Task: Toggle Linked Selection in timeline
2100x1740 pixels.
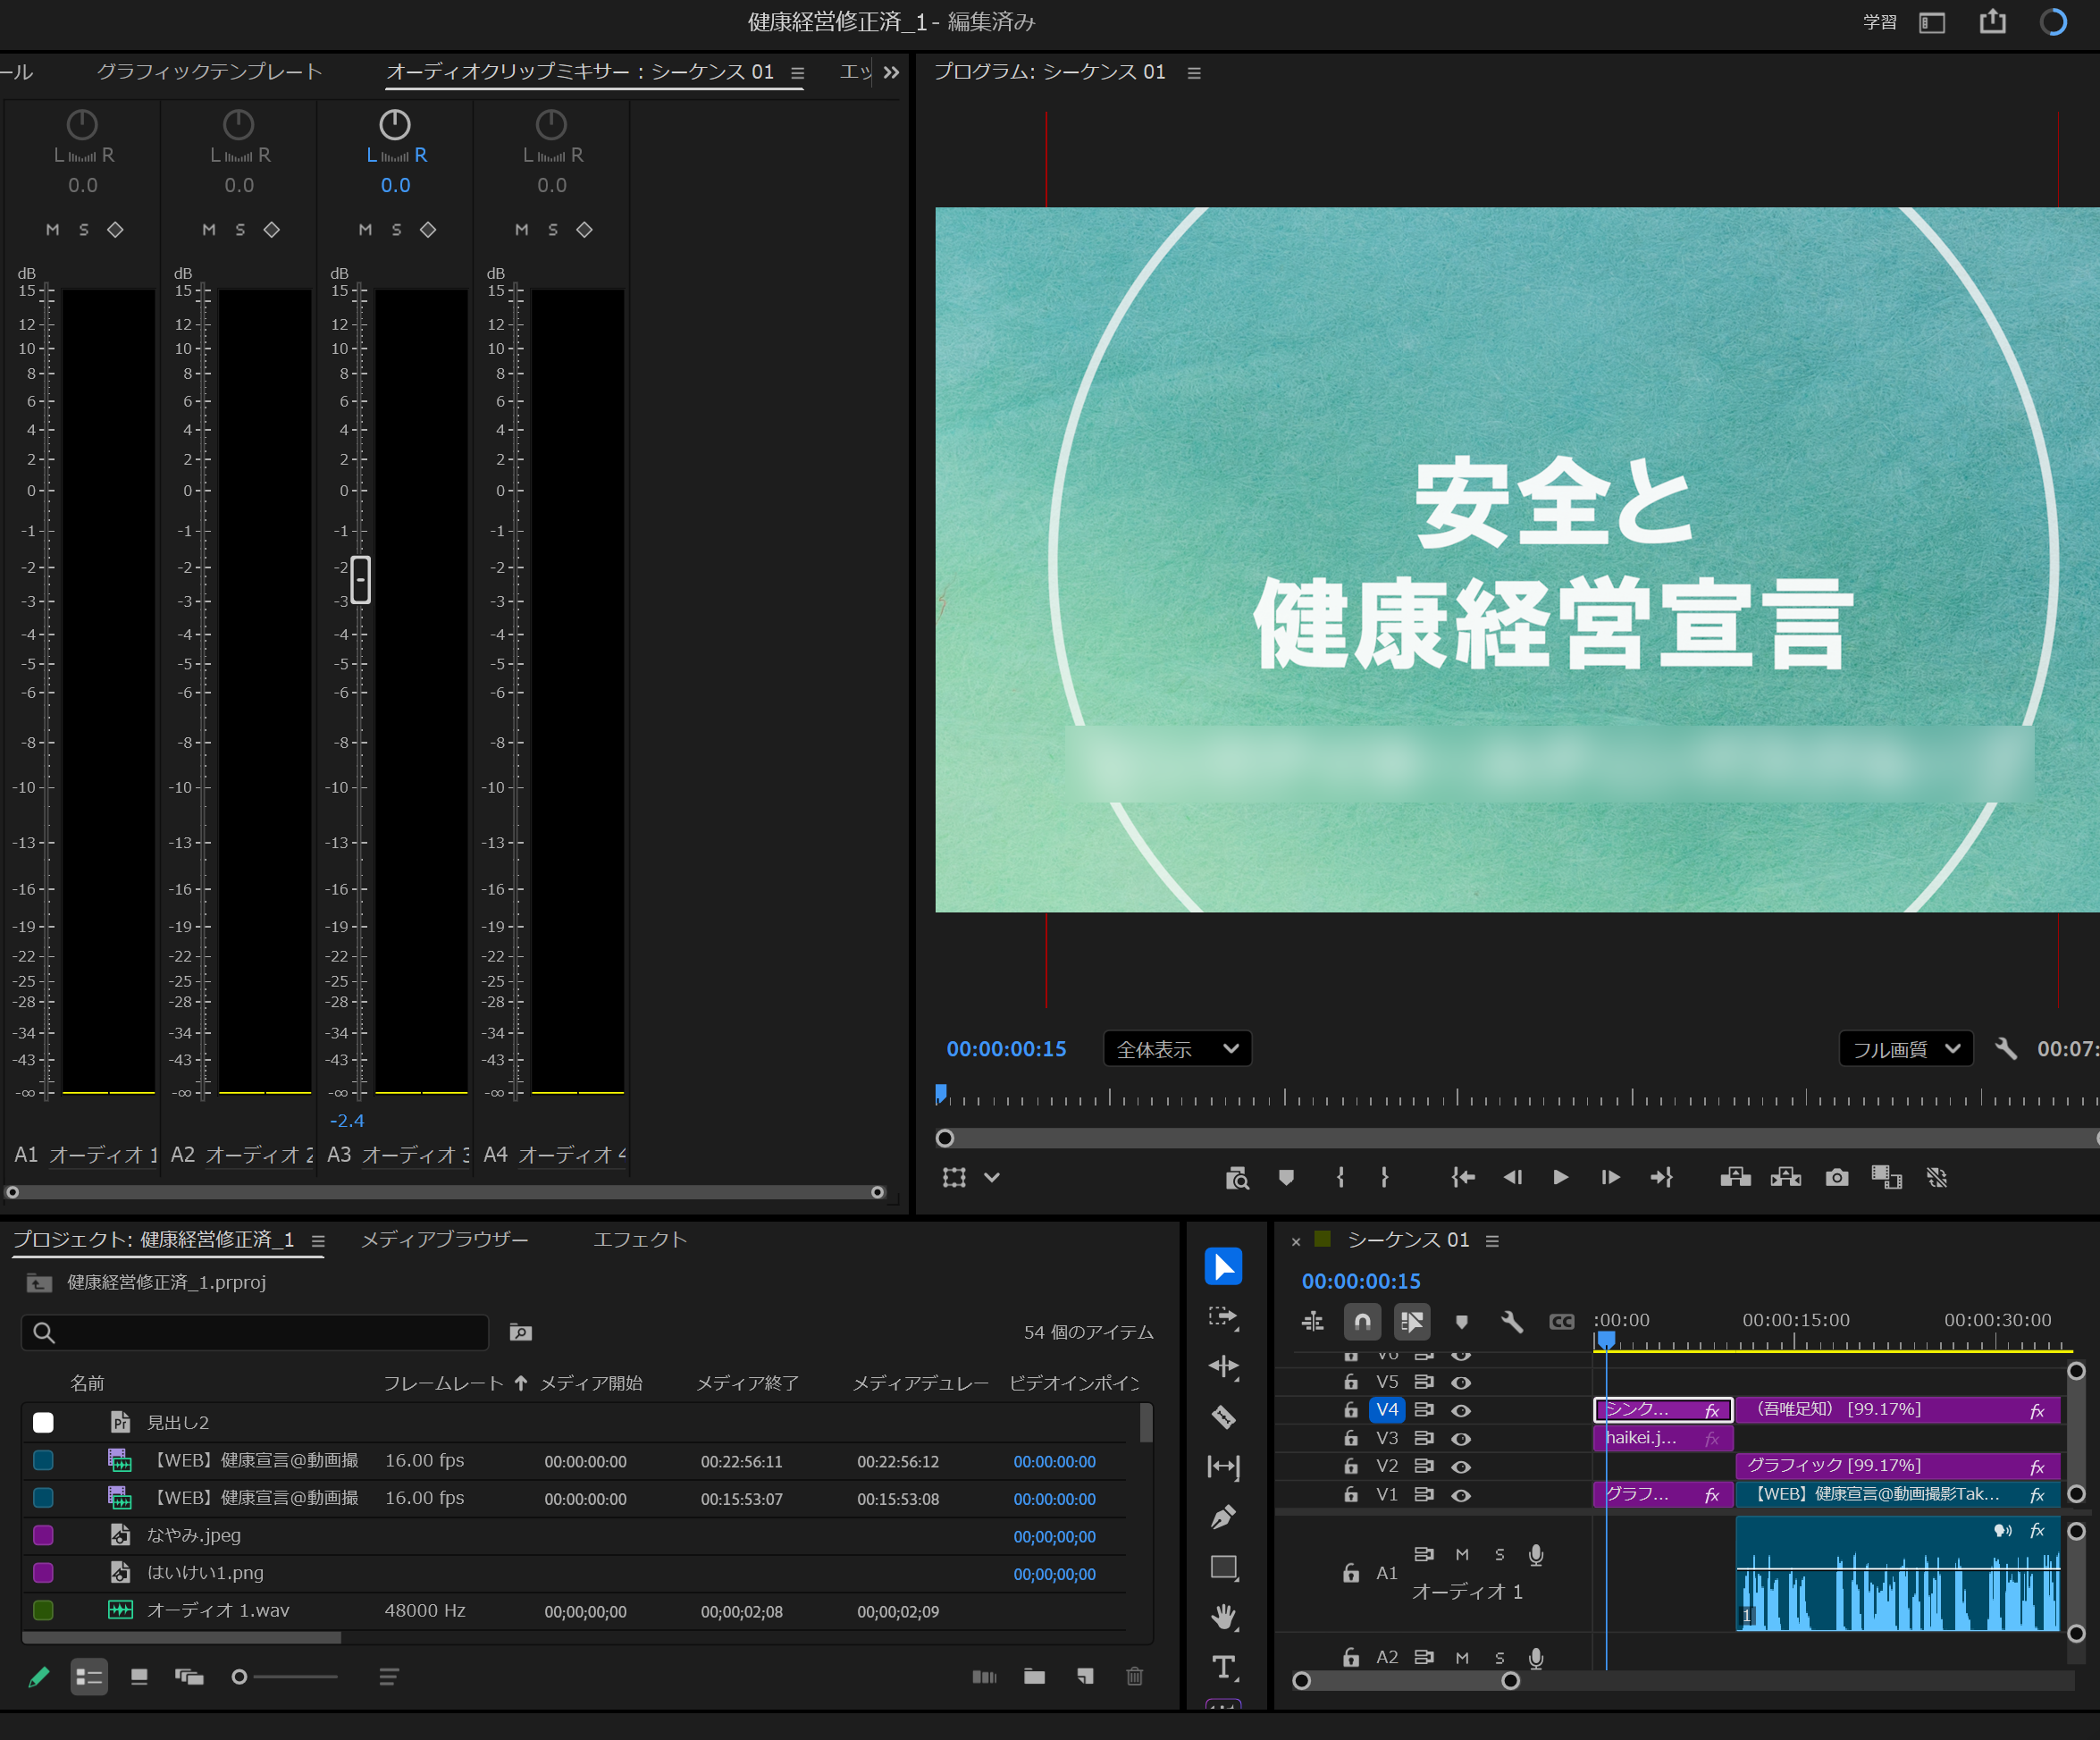Action: pyautogui.click(x=1411, y=1322)
